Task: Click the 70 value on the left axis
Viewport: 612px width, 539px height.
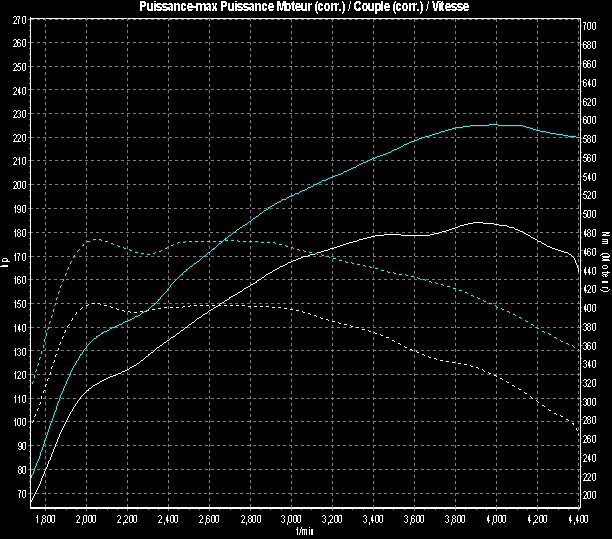Action: pyautogui.click(x=20, y=494)
